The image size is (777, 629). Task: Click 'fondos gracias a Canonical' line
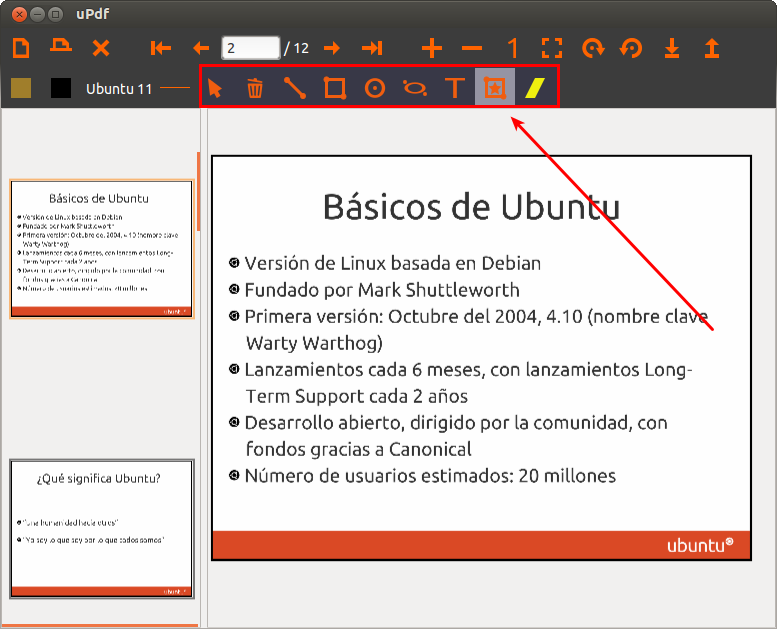358,449
